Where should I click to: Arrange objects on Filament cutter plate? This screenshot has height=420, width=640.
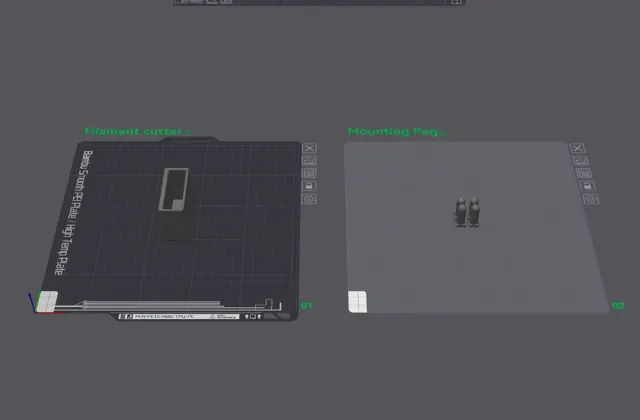tap(309, 173)
